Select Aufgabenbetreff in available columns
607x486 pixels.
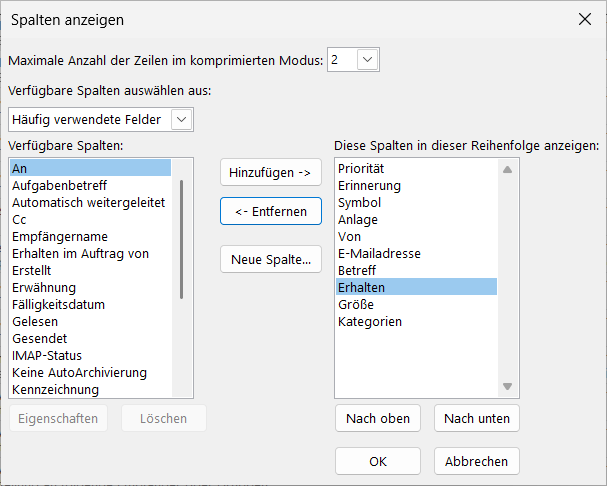point(60,186)
